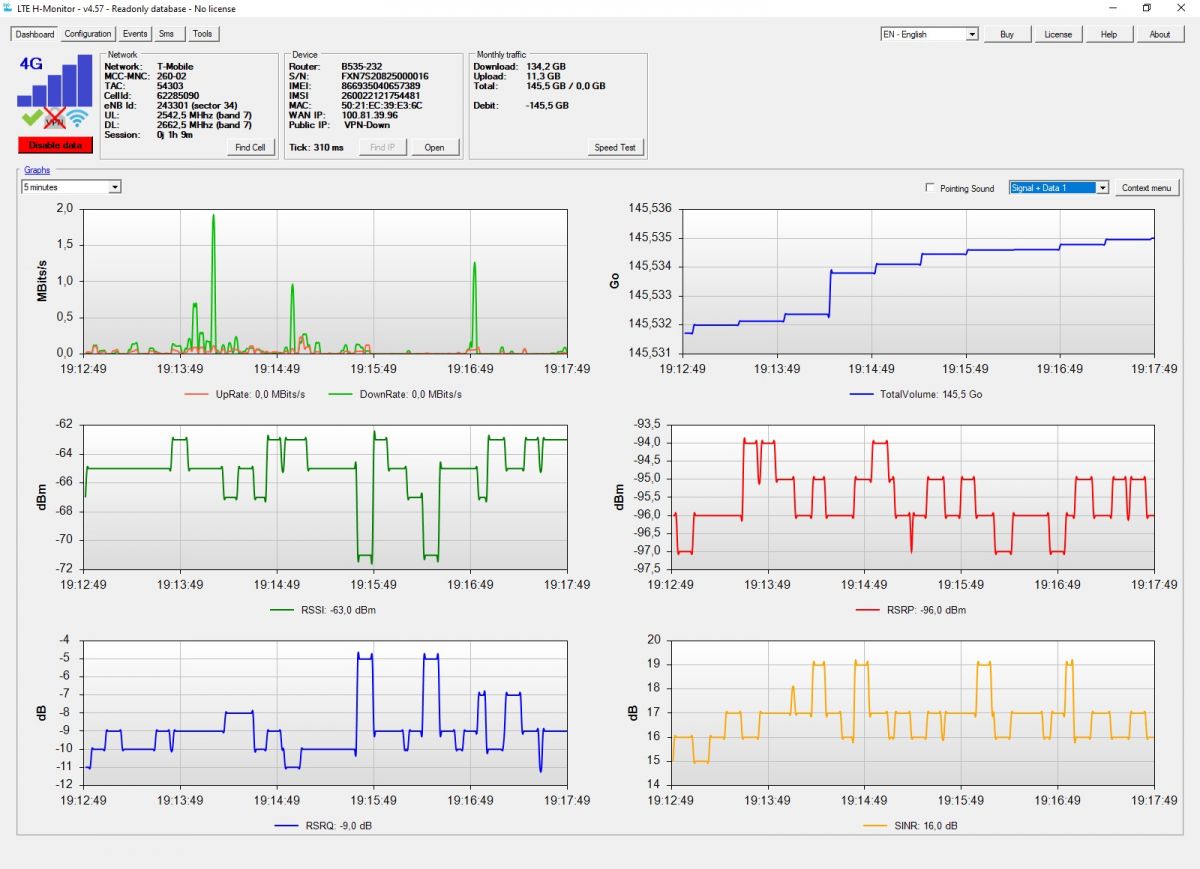Open the 5 minutes time range dropdown
The image size is (1200, 869).
(x=71, y=187)
